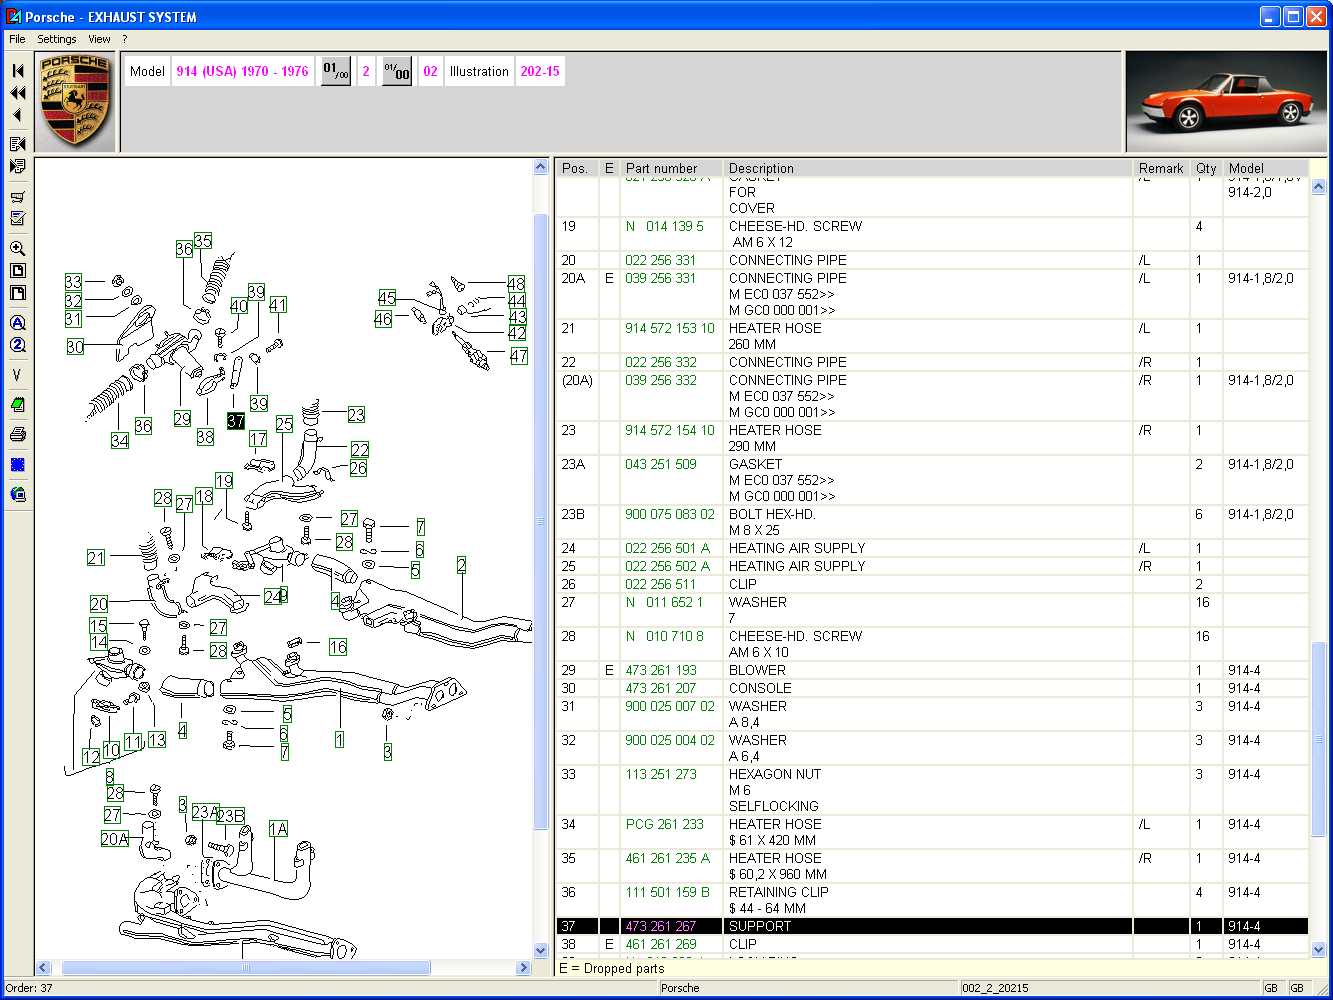Viewport: 1333px width, 1000px height.
Task: Open the order checklist icon
Action: [17, 218]
